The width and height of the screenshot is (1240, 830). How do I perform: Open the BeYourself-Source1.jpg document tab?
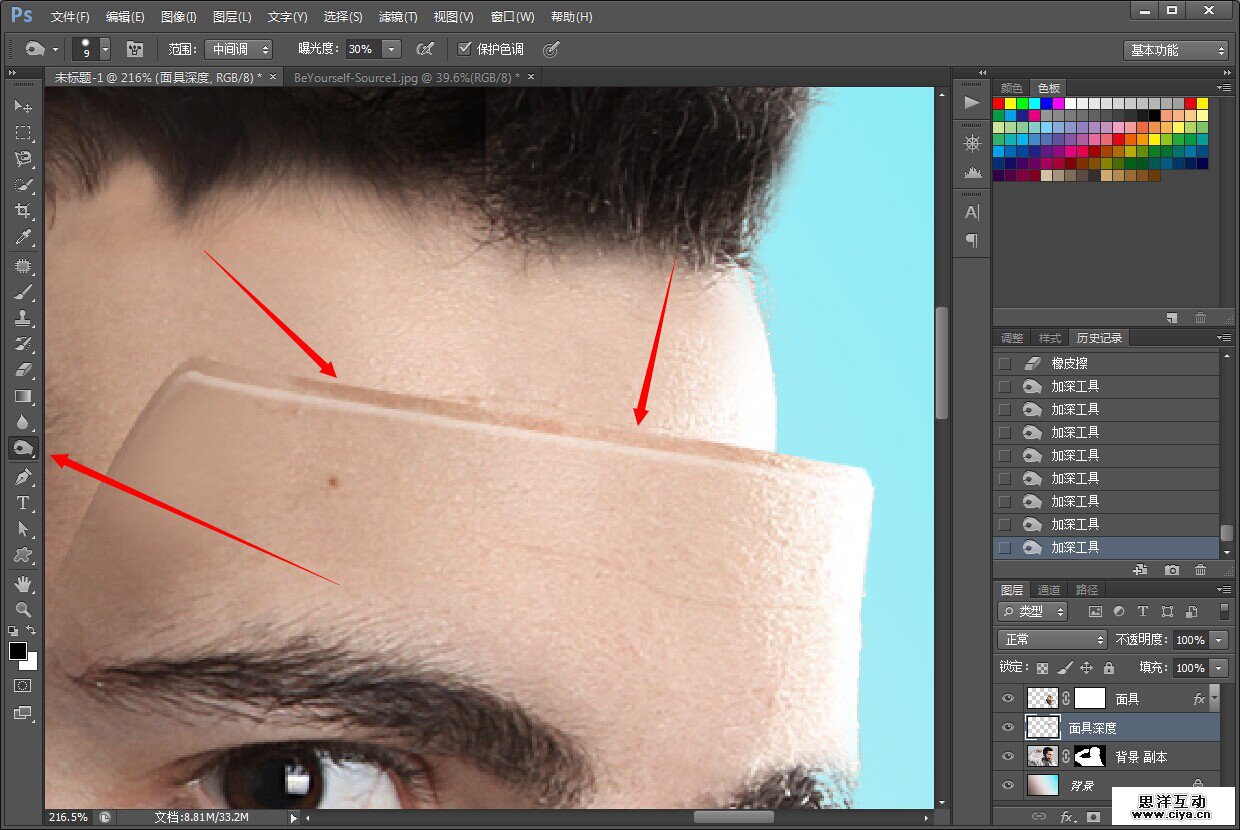point(406,77)
